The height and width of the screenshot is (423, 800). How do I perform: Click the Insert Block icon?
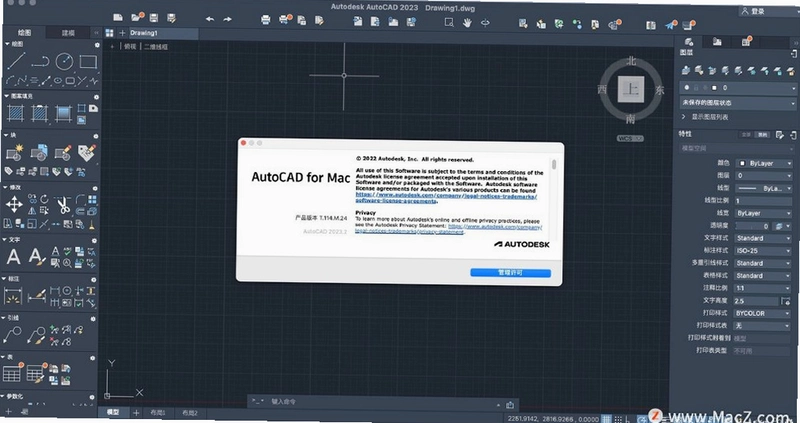point(39,152)
